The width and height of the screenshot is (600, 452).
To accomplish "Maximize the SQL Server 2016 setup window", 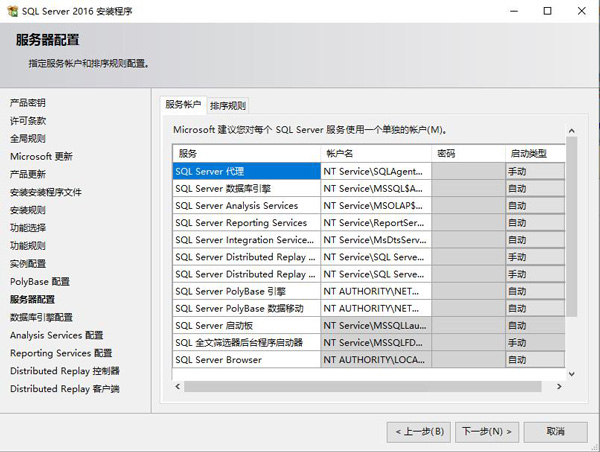I will (546, 11).
